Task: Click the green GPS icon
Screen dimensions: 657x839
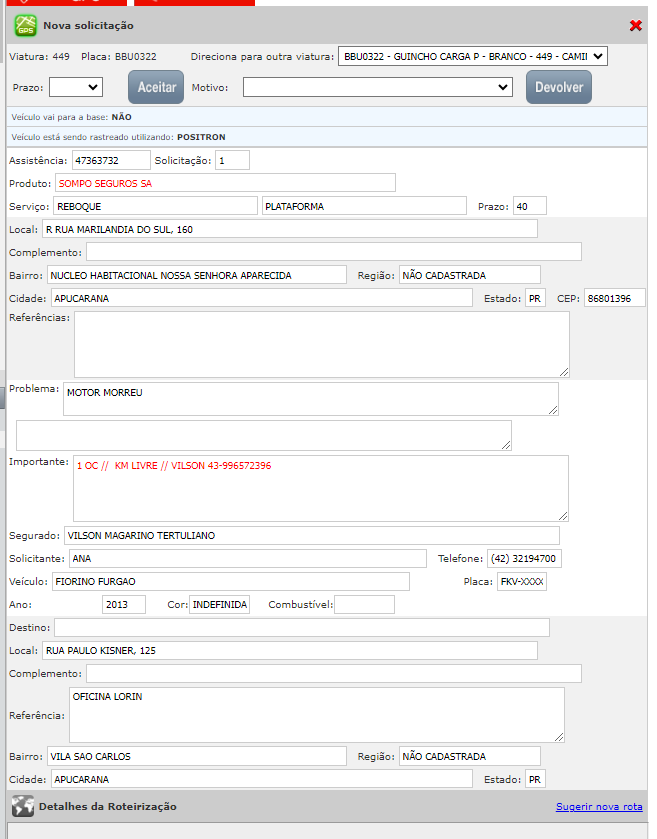Action: [25, 26]
